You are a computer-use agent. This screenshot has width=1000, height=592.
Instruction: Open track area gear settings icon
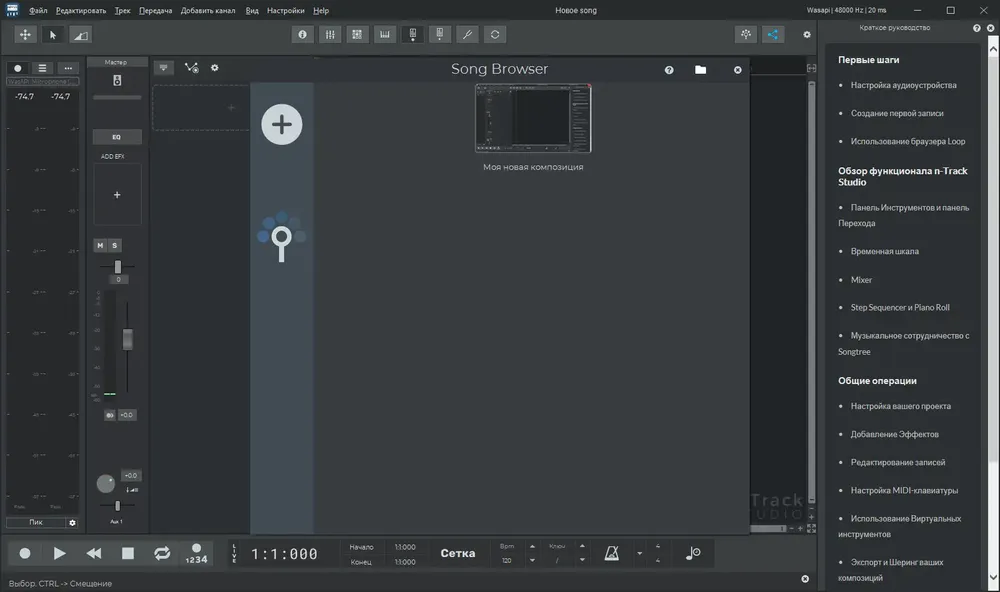[x=215, y=68]
